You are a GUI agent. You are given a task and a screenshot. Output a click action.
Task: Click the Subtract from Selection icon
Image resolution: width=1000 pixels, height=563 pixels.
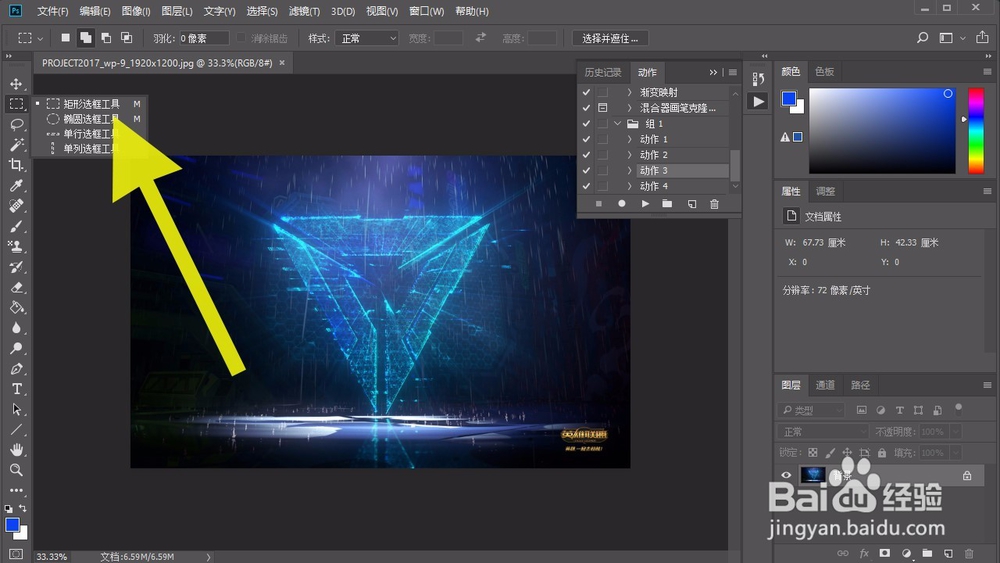click(x=107, y=38)
